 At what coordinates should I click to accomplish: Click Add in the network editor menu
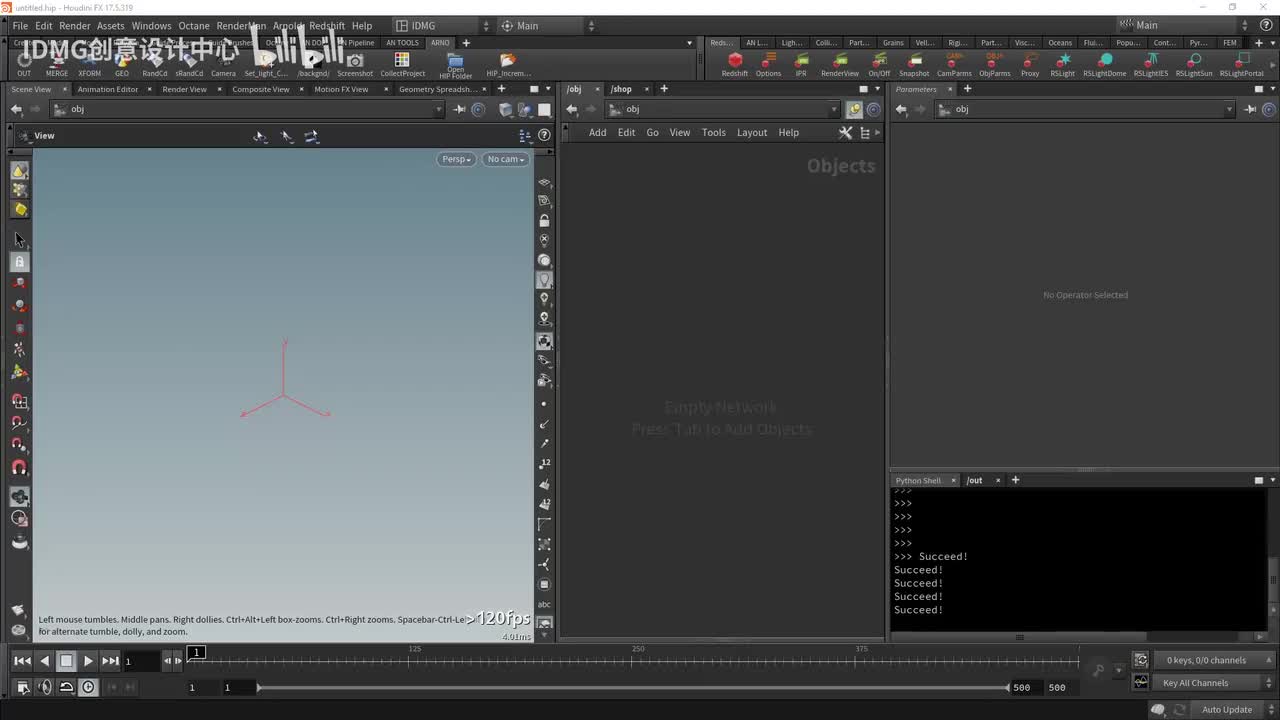pyautogui.click(x=597, y=132)
